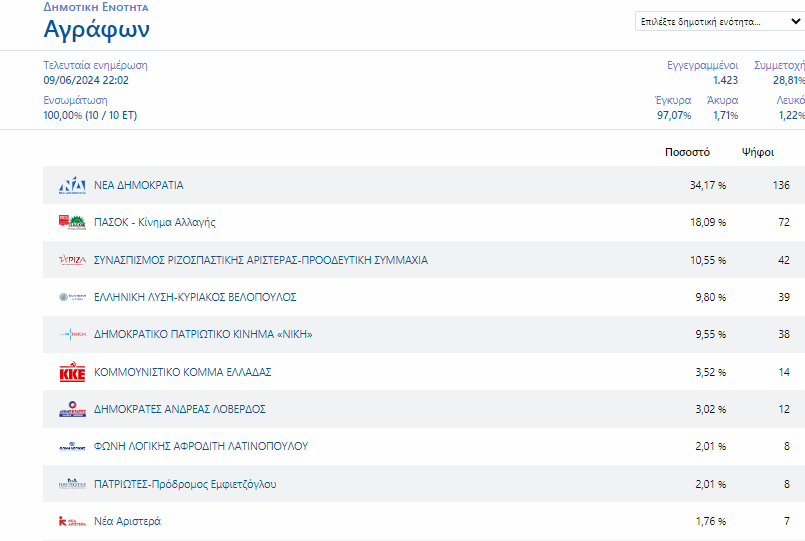Click the 1,76 % percentage value
The height and width of the screenshot is (541, 805).
(711, 521)
